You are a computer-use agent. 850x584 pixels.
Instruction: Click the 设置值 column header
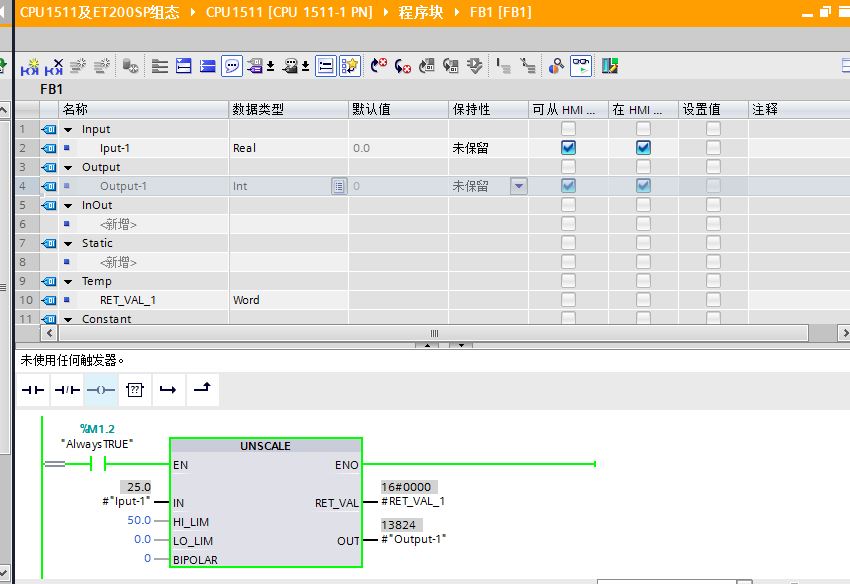click(x=713, y=110)
